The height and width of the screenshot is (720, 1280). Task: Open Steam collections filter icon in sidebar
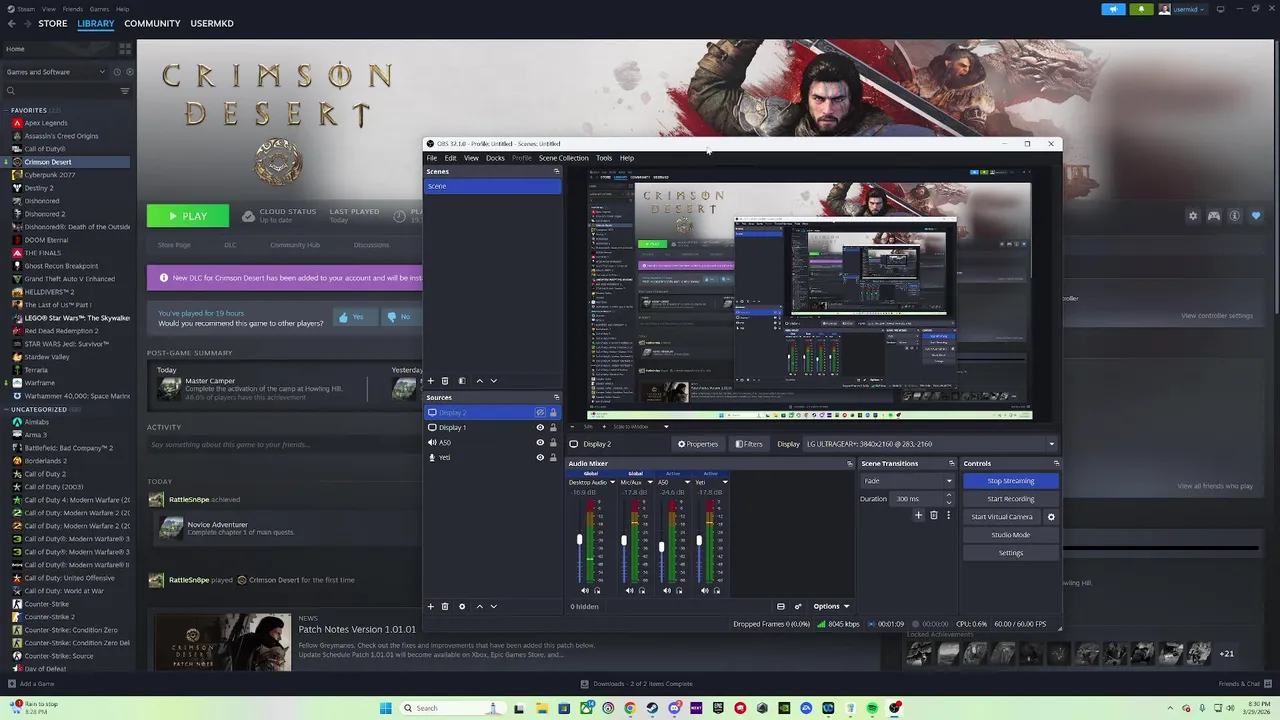(x=125, y=91)
